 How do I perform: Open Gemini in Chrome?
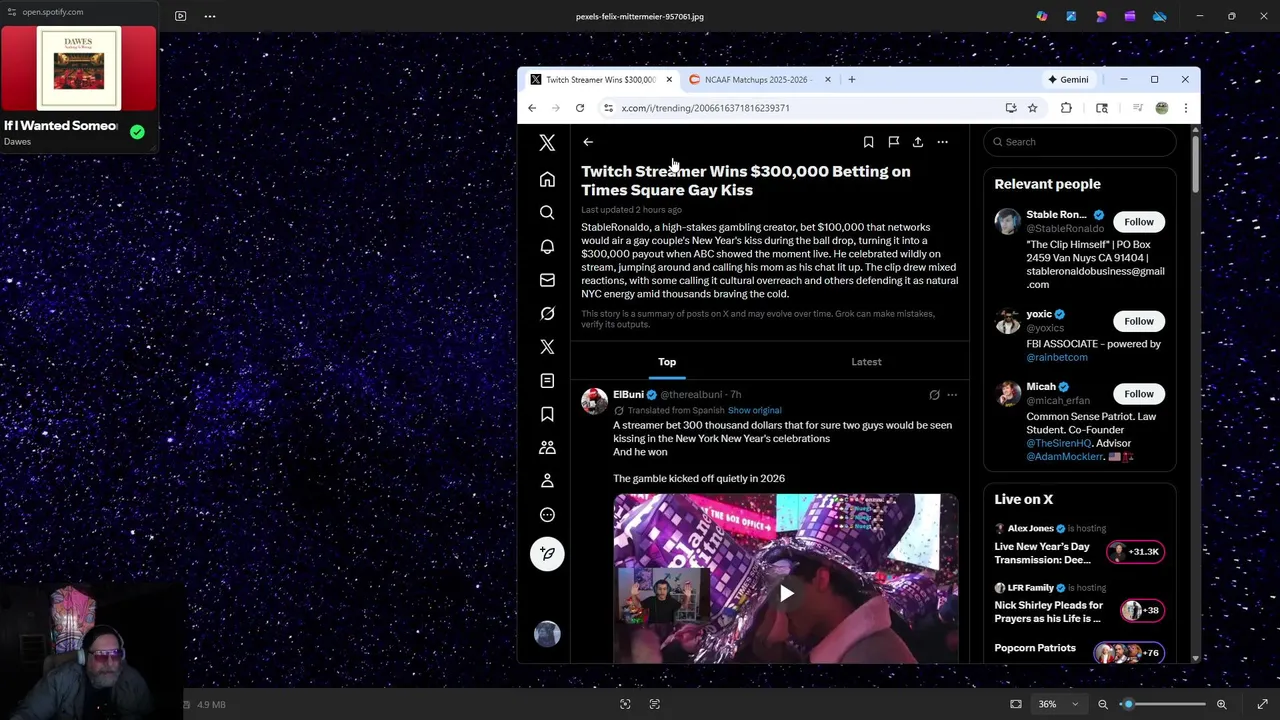point(1068,79)
